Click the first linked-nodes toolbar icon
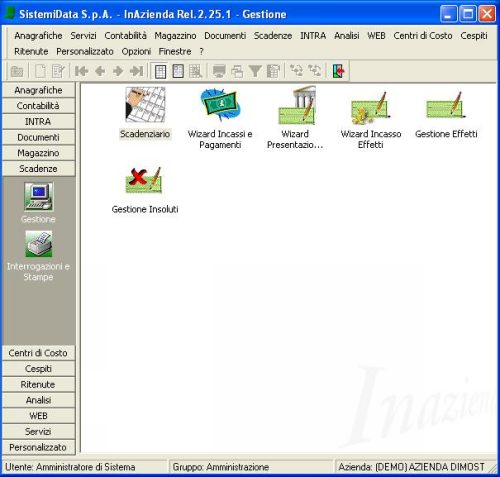Viewport: 500px width, 477px height. click(x=296, y=71)
